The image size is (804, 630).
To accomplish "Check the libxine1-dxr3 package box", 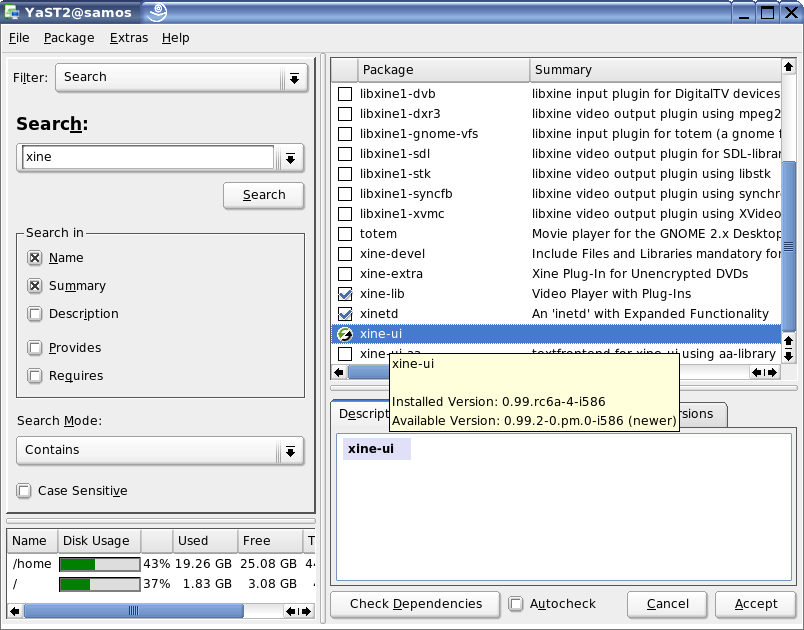I will click(345, 114).
